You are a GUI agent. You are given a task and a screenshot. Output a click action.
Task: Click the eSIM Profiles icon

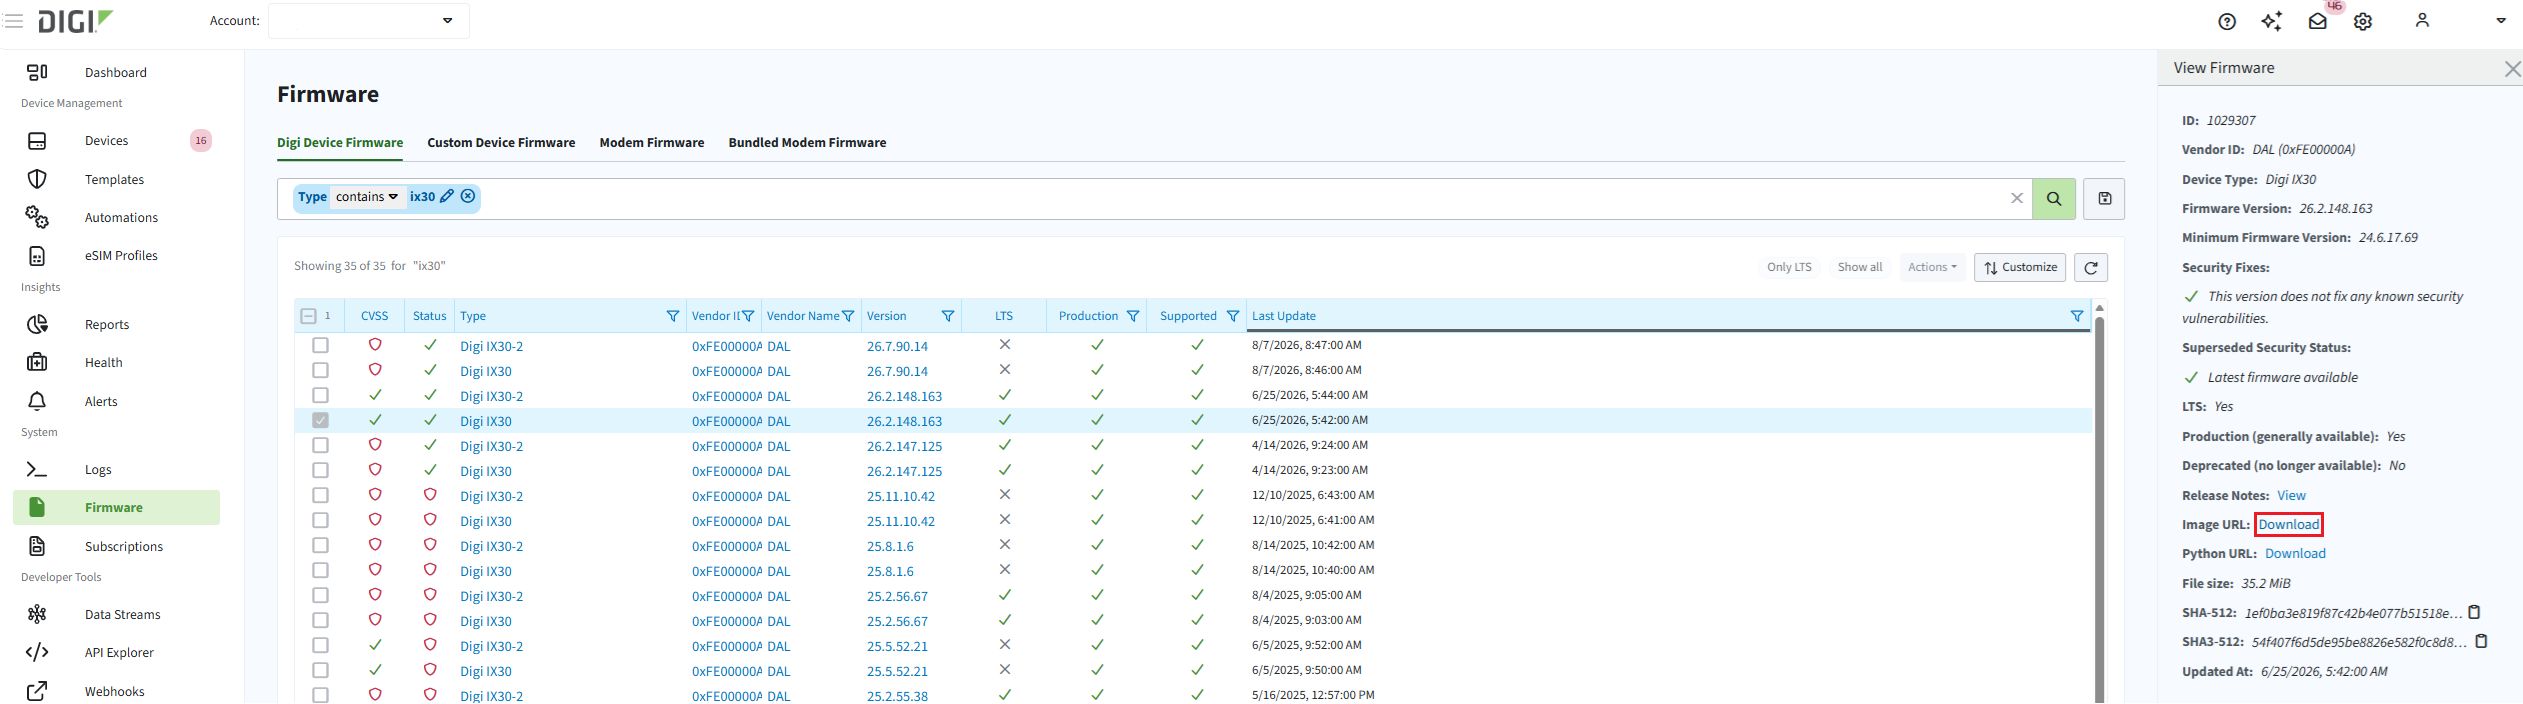(x=37, y=256)
